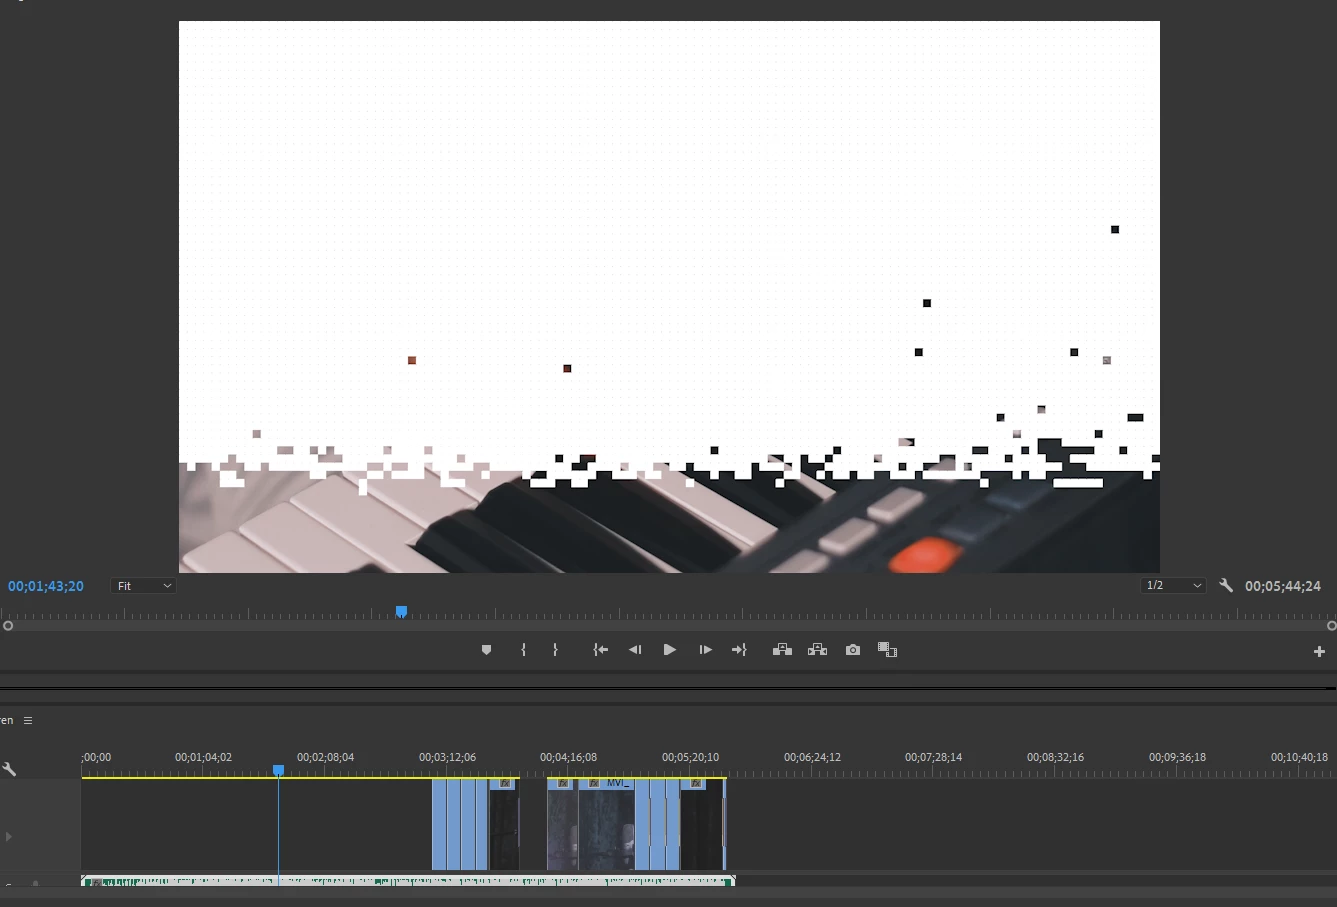Click the right zoom scroll bar handle
1337x907 pixels.
point(1331,626)
